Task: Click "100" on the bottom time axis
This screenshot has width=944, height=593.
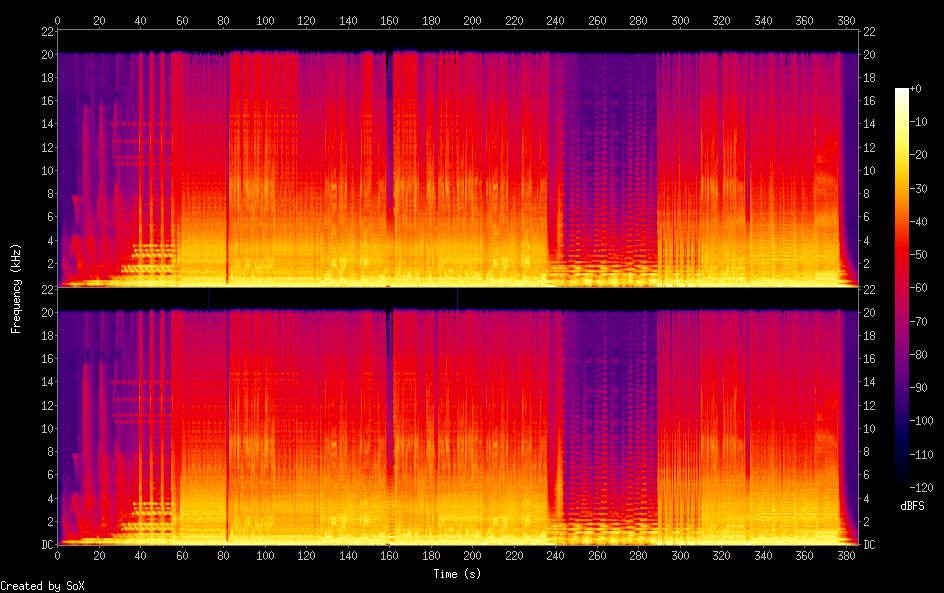Action: click(x=265, y=556)
